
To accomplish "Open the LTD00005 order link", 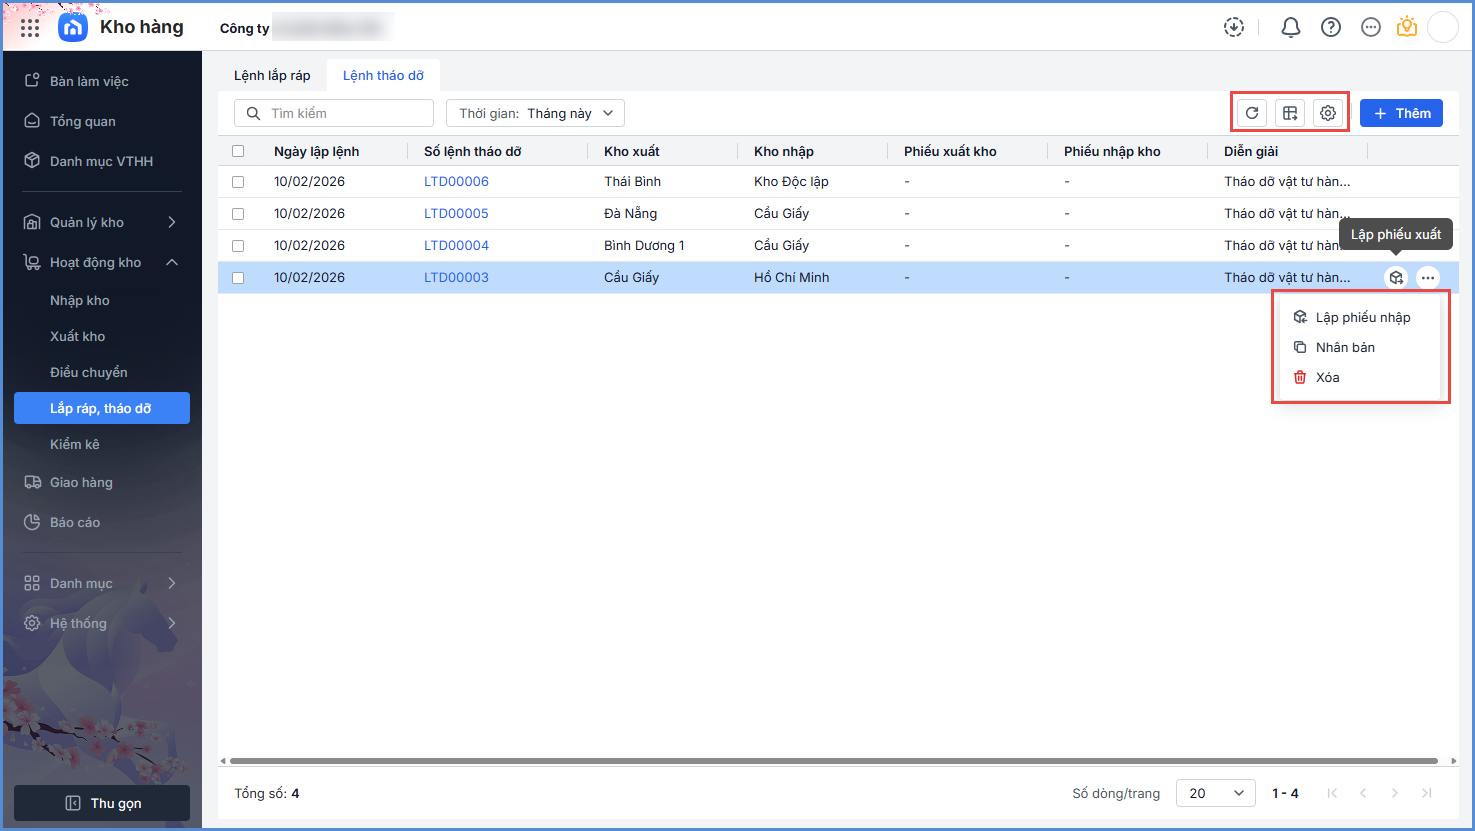I will point(456,213).
